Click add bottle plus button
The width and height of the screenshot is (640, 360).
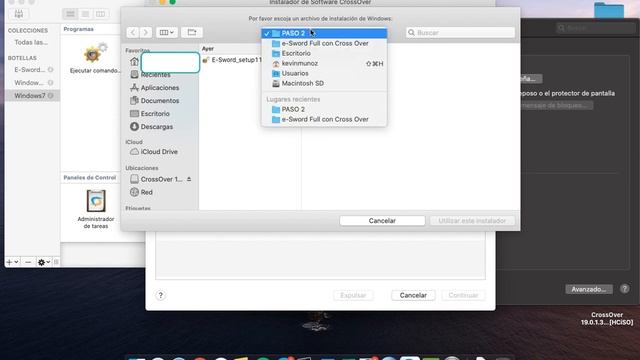pyautogui.click(x=12, y=262)
